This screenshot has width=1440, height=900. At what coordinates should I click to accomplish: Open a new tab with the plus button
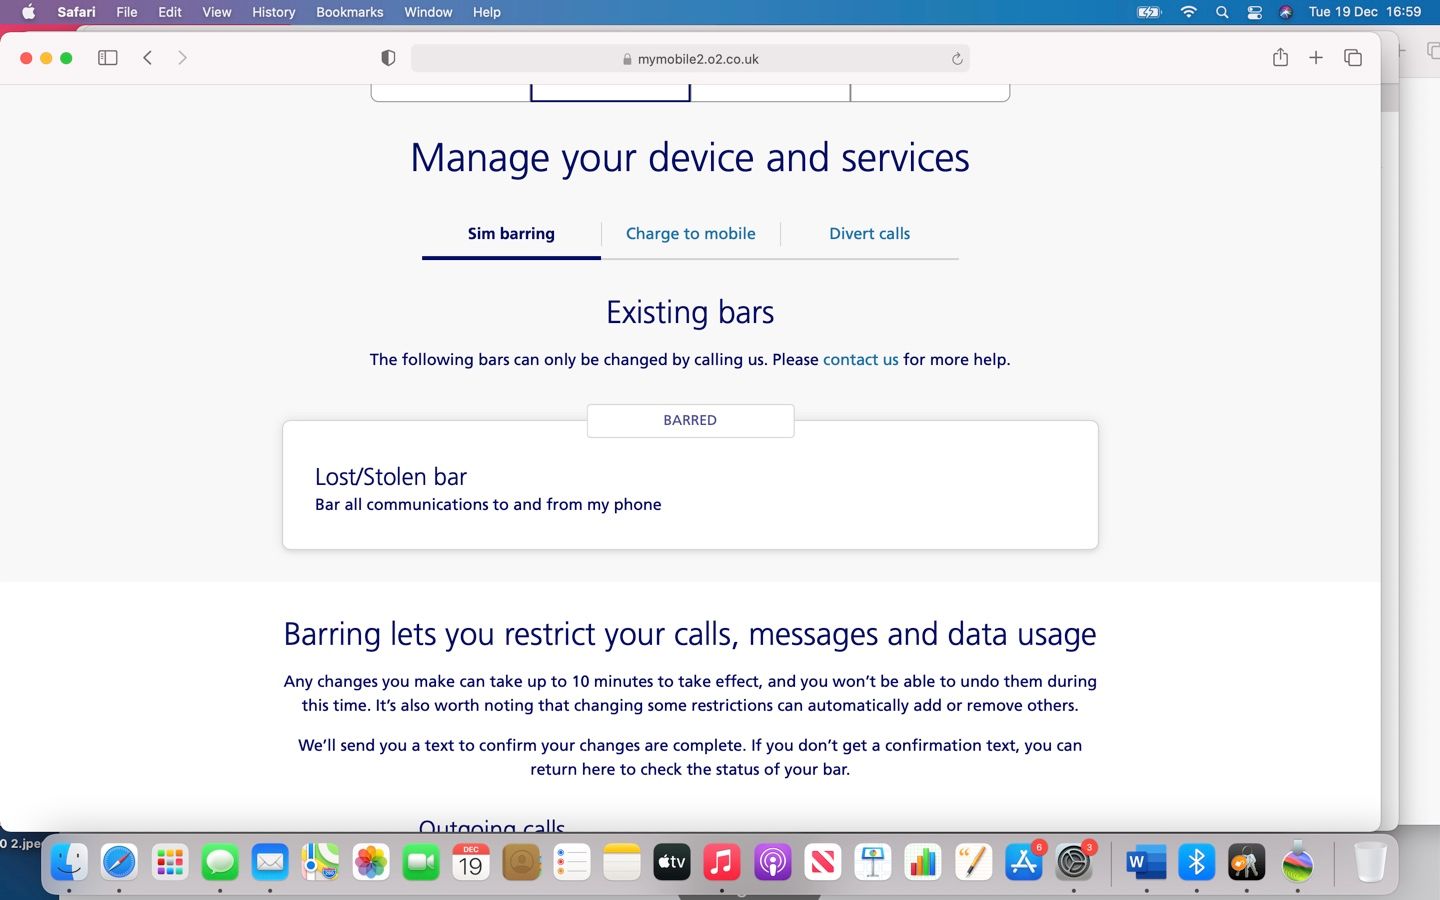tap(1316, 58)
